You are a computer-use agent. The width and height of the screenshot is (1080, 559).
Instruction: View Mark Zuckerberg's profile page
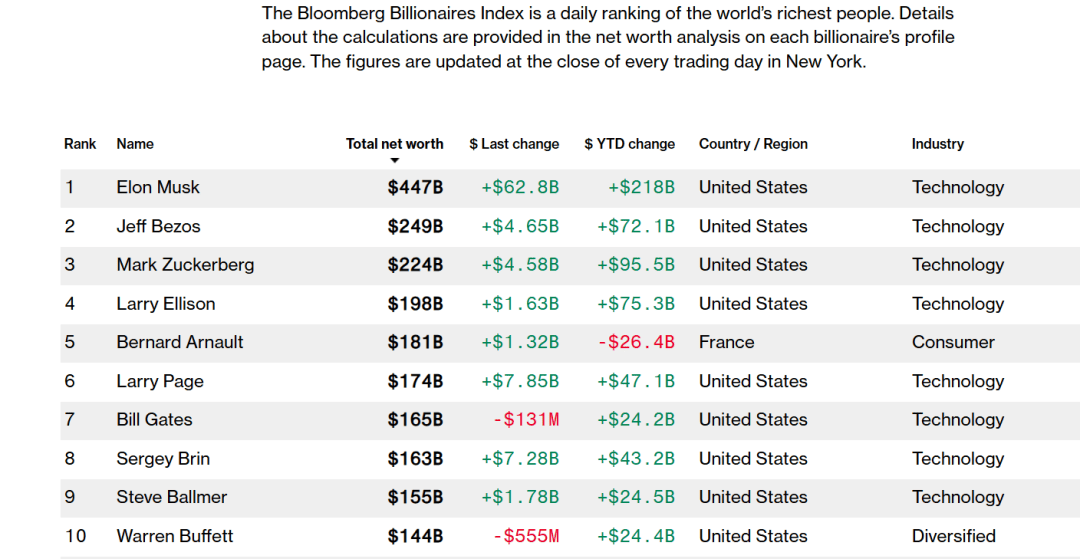pyautogui.click(x=185, y=265)
